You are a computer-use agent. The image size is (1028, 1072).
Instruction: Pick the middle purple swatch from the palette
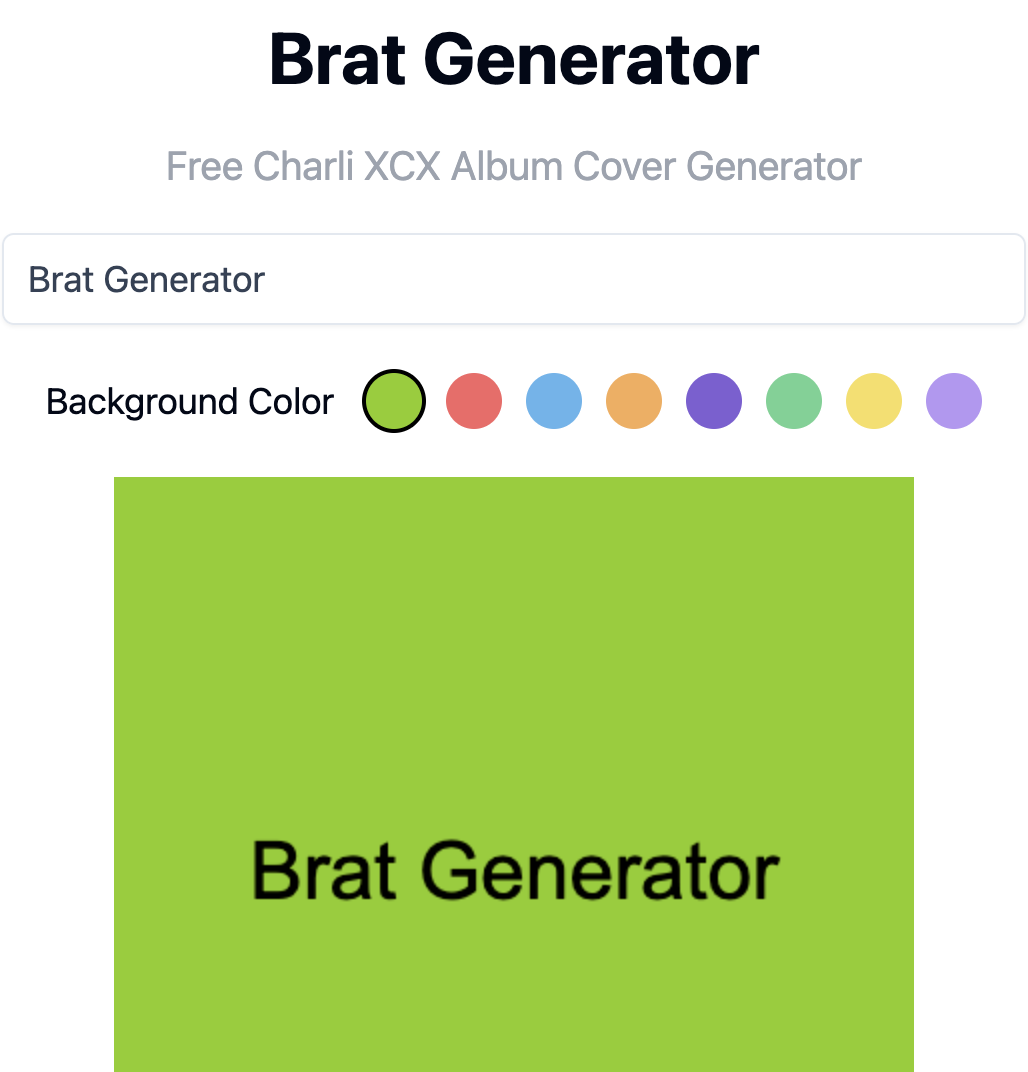713,400
